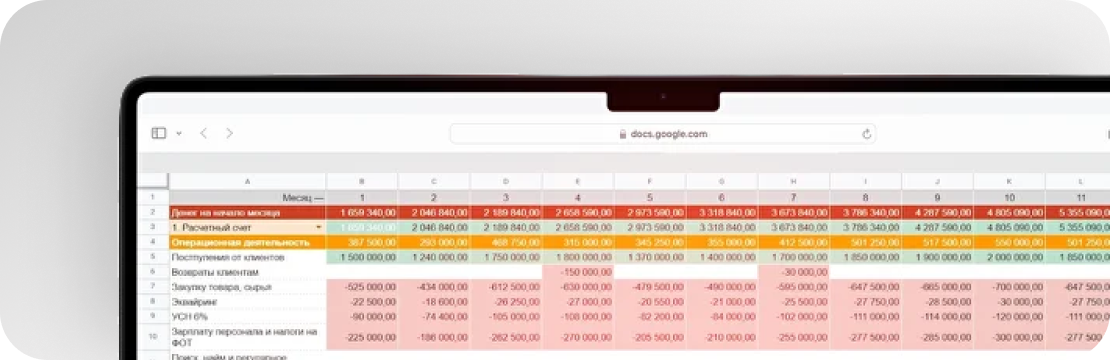Viewport: 1110px width, 360px height.
Task: Click the '-434 000,00' cell
Action: (435, 287)
